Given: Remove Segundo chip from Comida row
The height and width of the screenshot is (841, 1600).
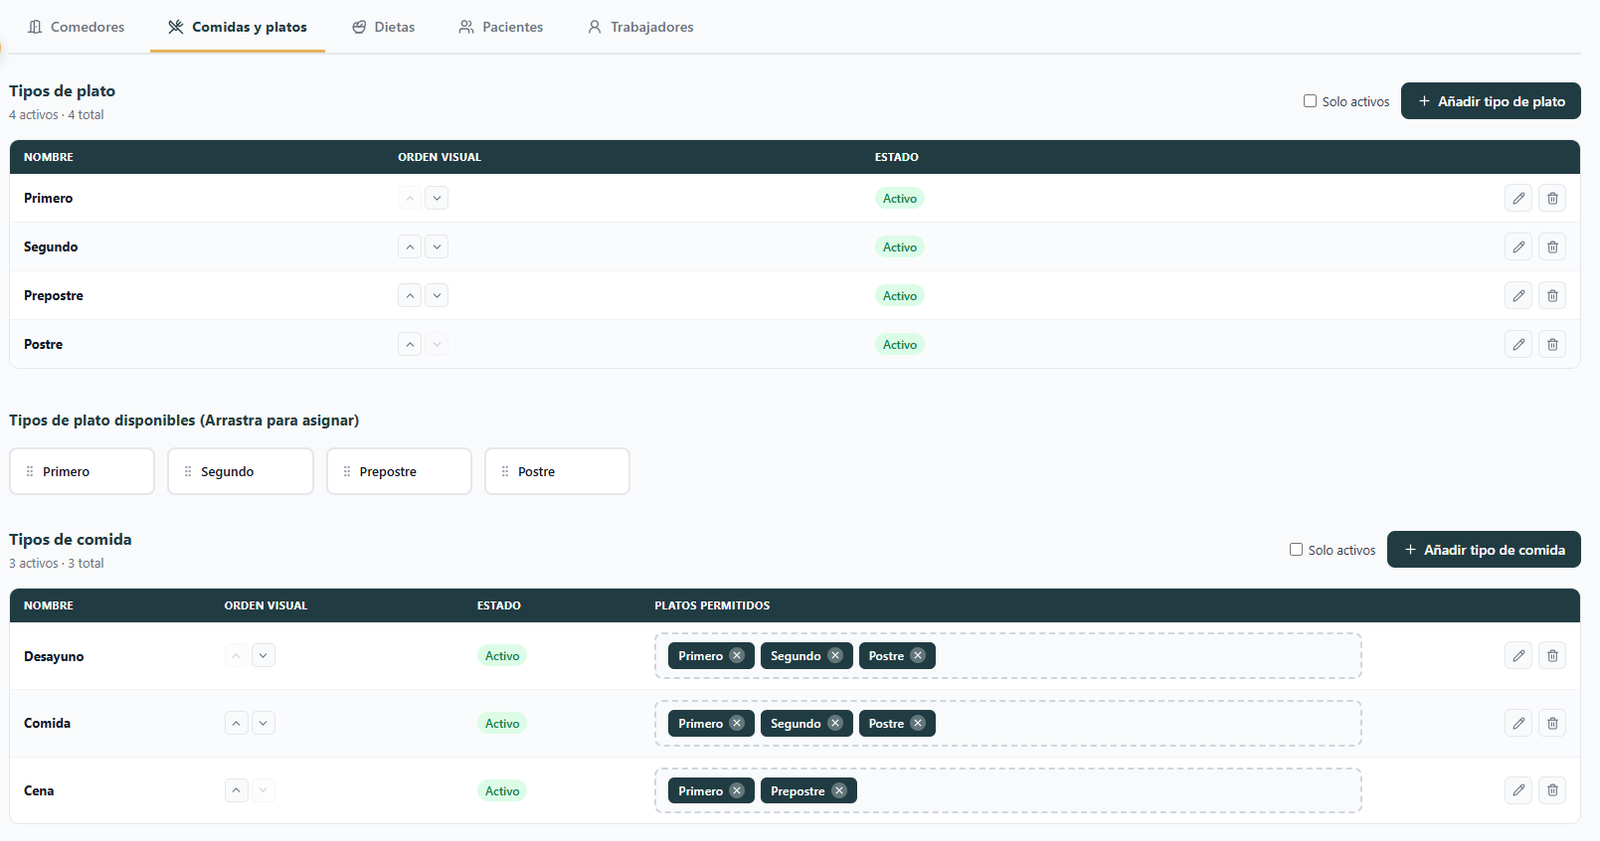Looking at the screenshot, I should click(x=835, y=723).
